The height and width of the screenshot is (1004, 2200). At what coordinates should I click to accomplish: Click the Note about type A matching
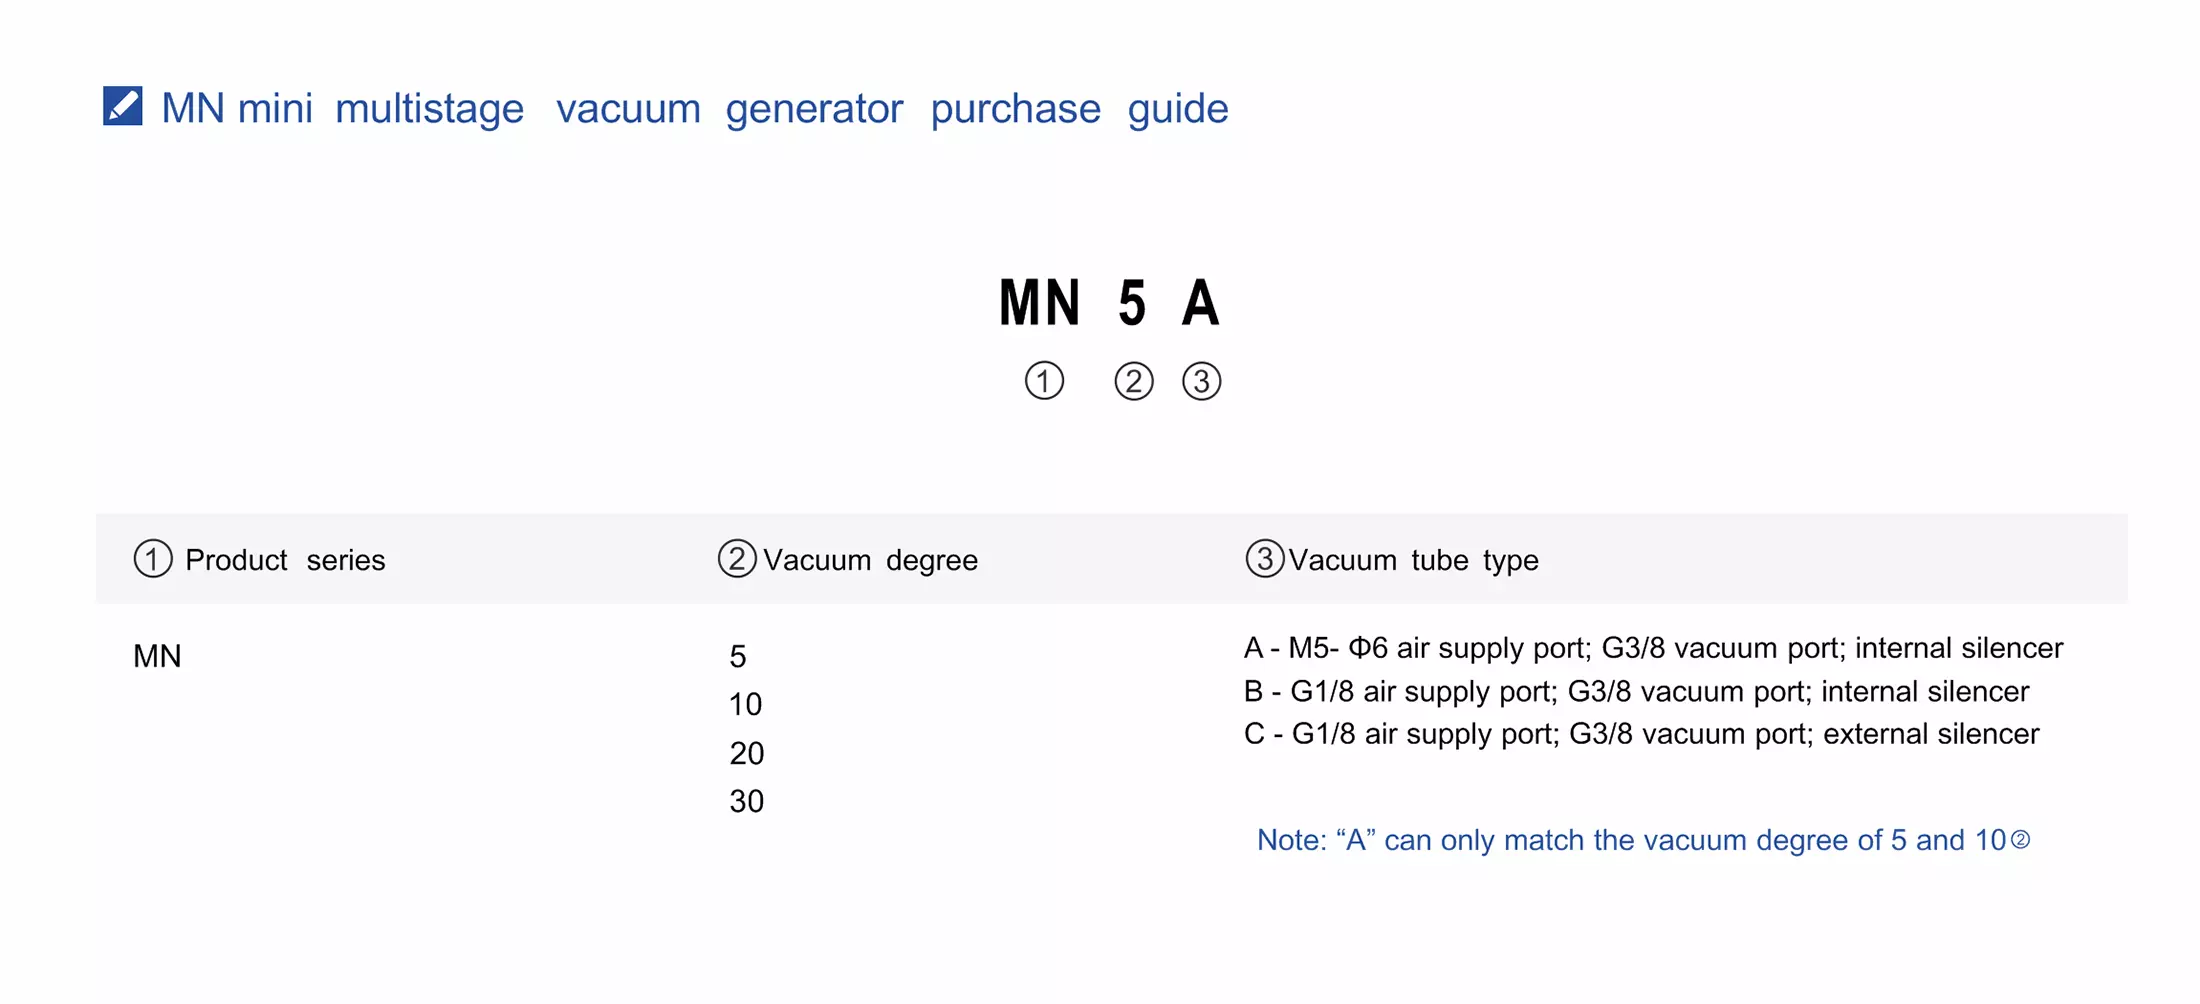tap(1630, 840)
